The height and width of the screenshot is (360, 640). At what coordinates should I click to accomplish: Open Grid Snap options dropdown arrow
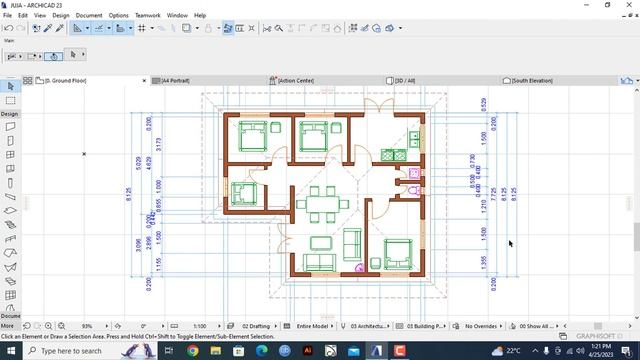click(x=152, y=28)
